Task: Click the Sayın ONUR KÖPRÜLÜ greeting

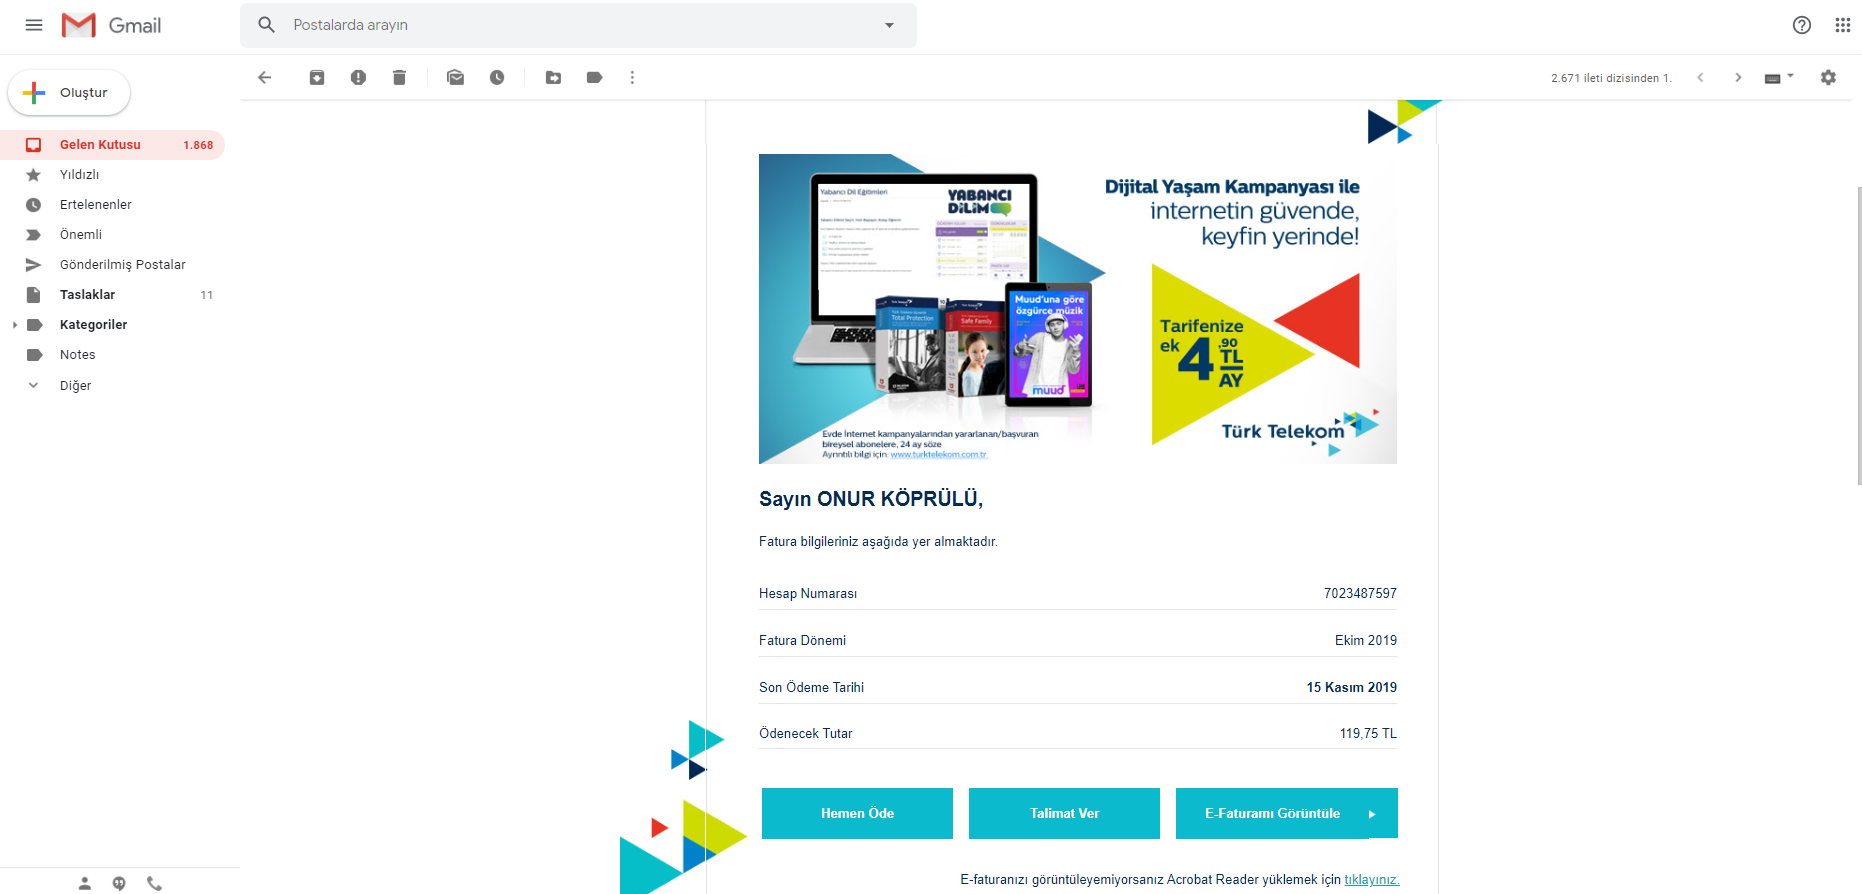Action: 871,499
